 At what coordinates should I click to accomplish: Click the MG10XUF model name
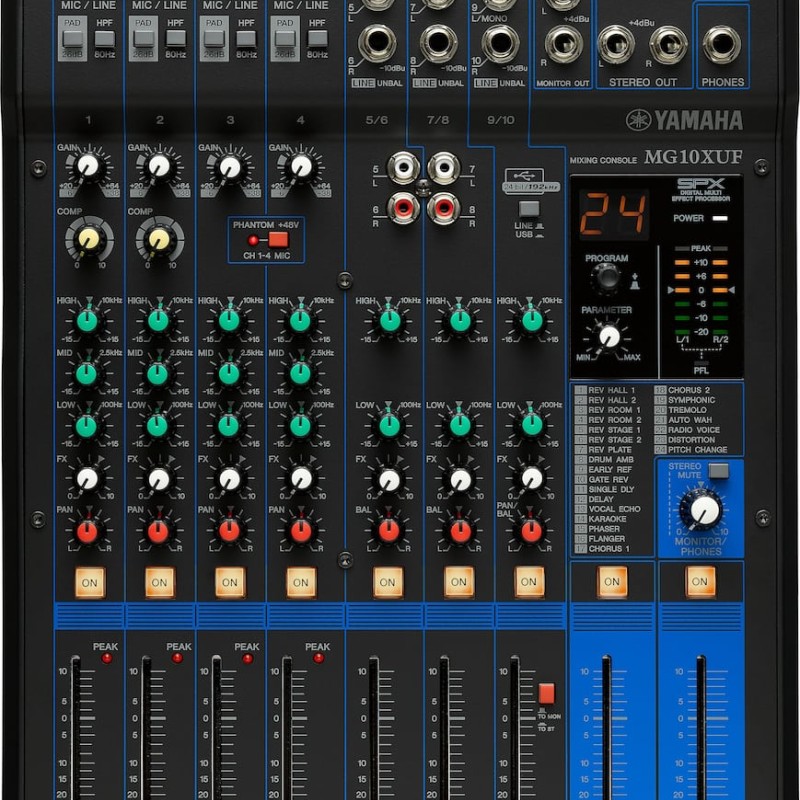coord(693,157)
